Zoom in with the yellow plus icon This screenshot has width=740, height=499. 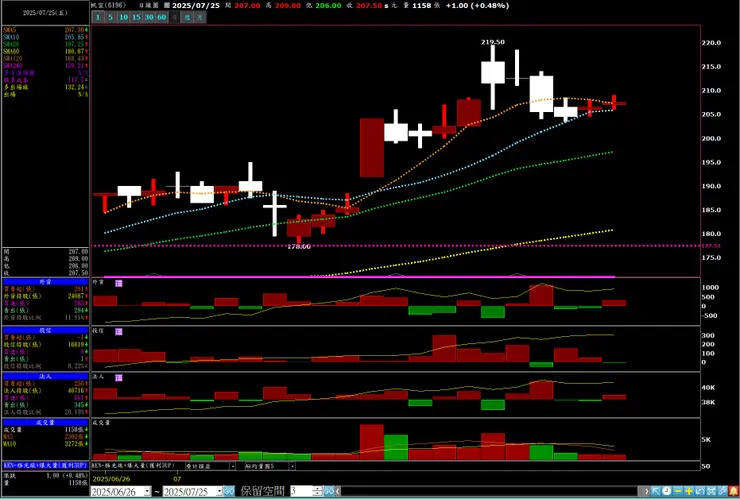689,491
